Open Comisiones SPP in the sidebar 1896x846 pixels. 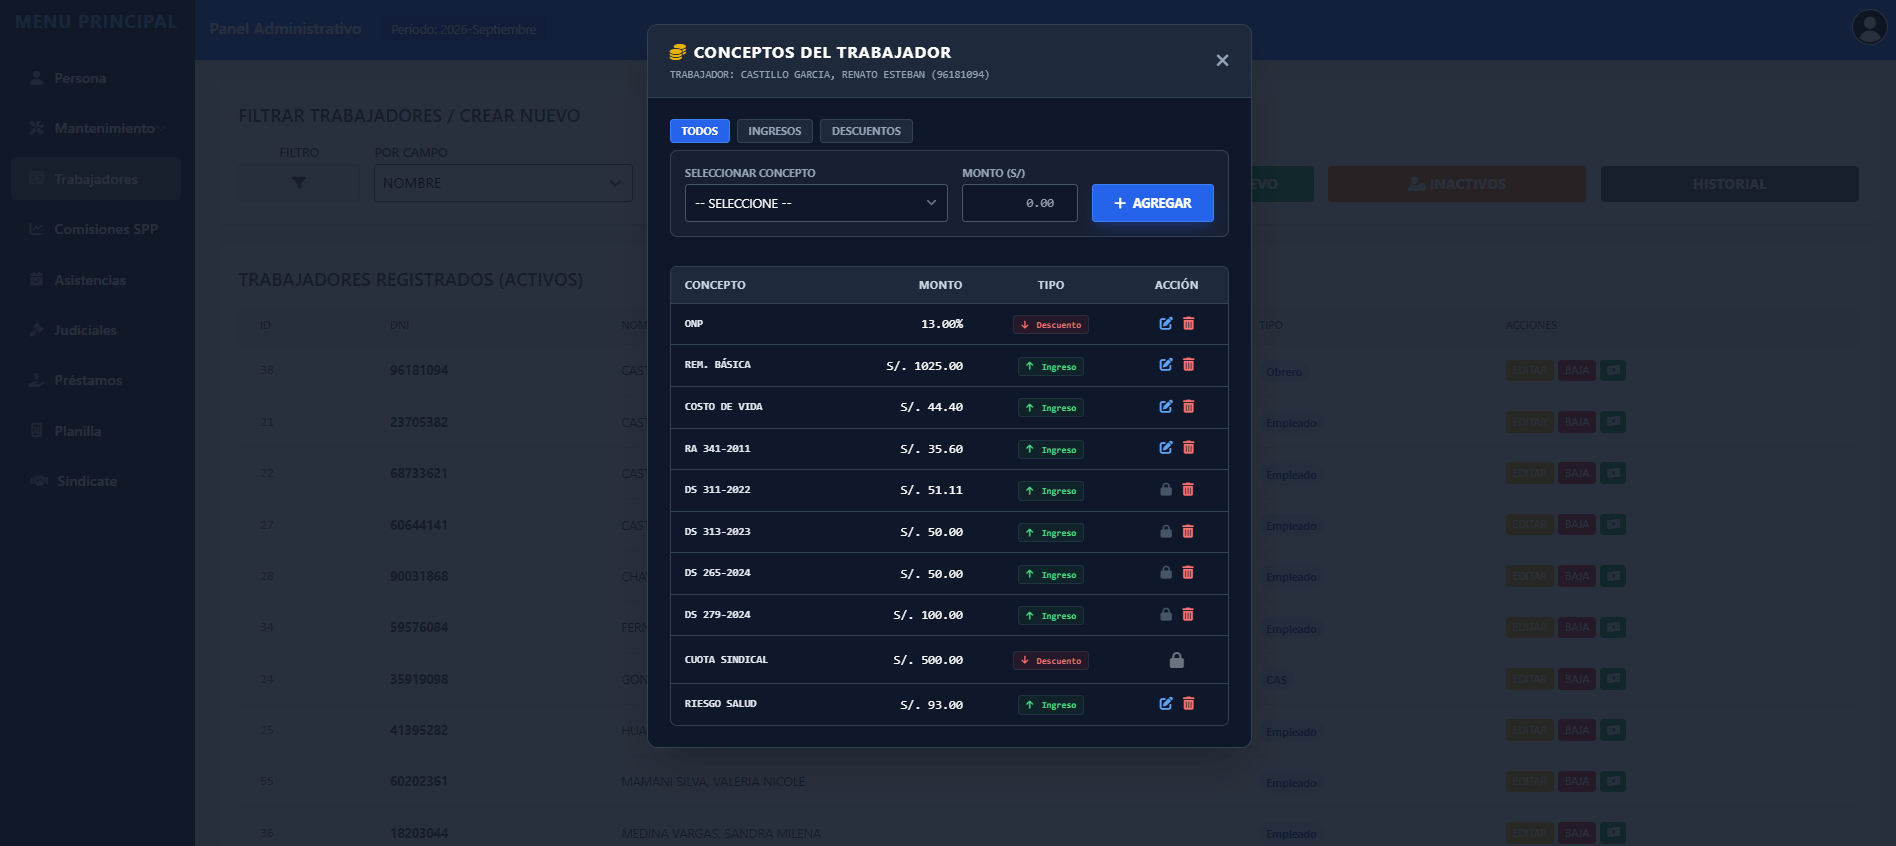[97, 229]
